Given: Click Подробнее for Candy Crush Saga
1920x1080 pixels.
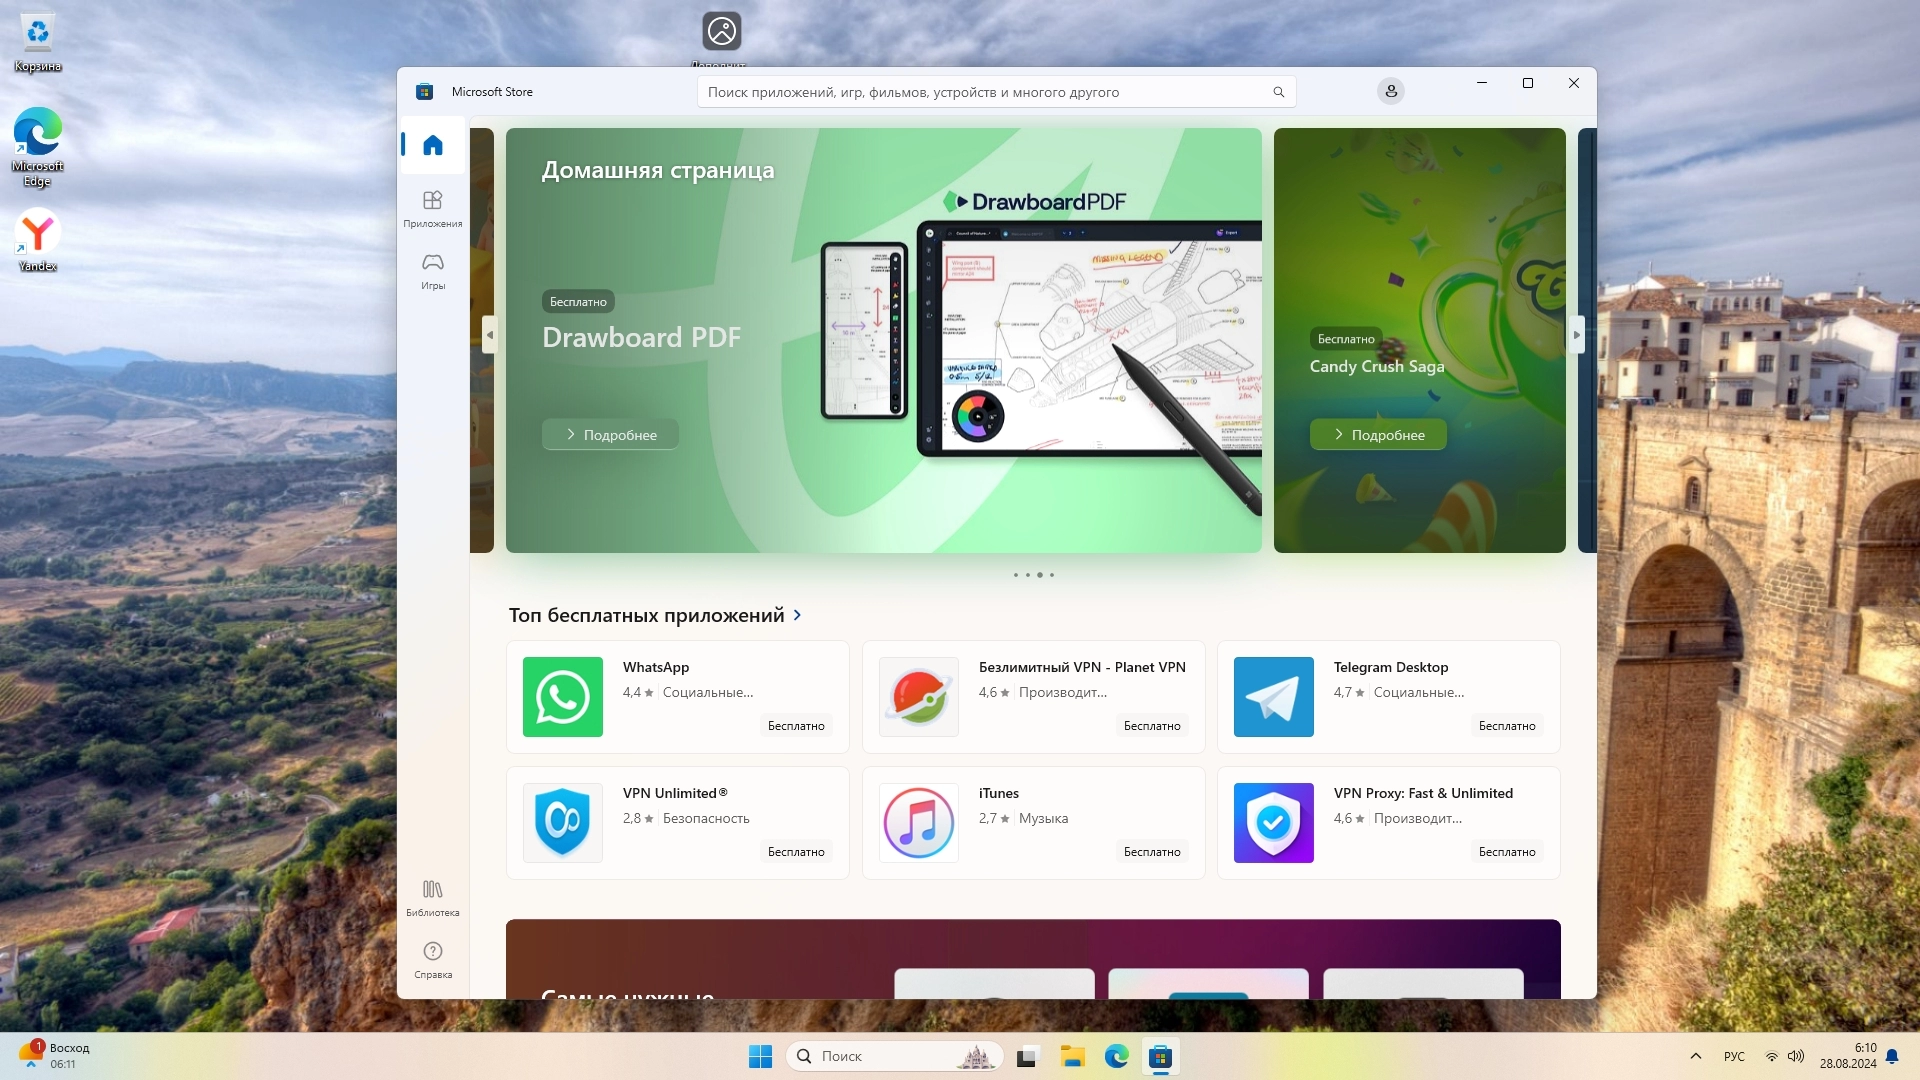Looking at the screenshot, I should [1377, 435].
